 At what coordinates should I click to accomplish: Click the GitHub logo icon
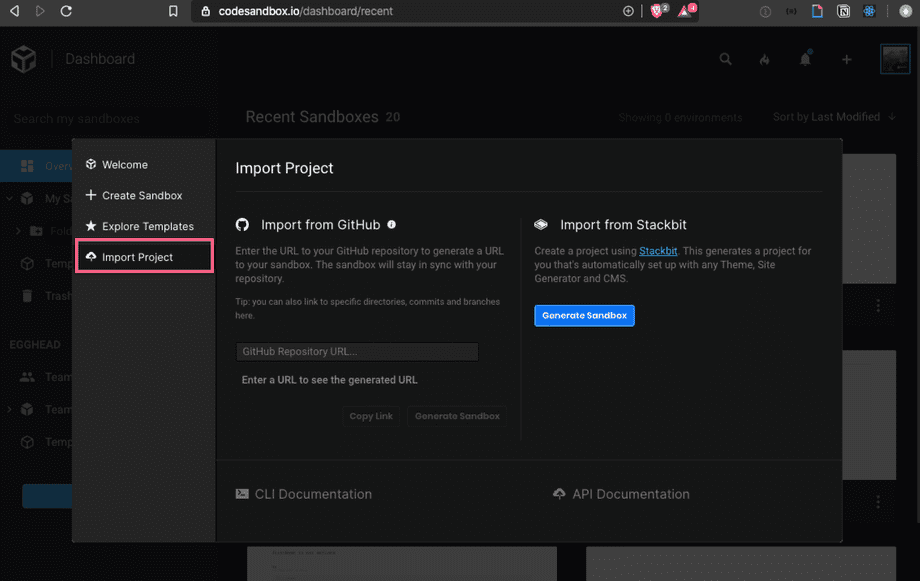coord(242,225)
